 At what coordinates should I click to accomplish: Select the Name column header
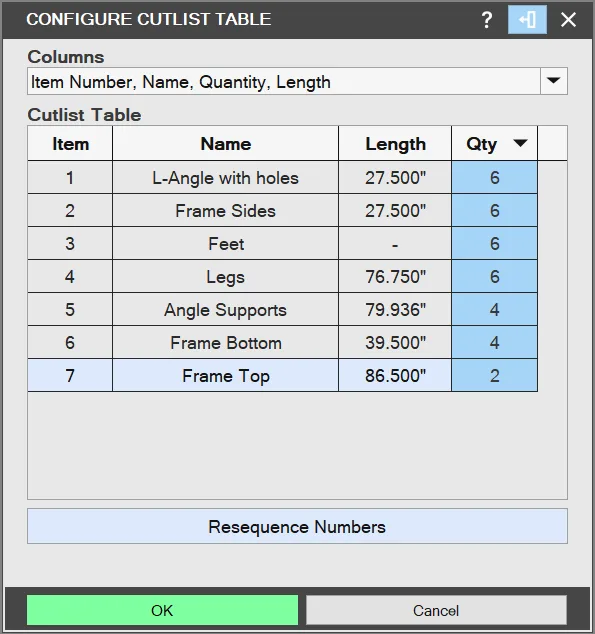[226, 144]
